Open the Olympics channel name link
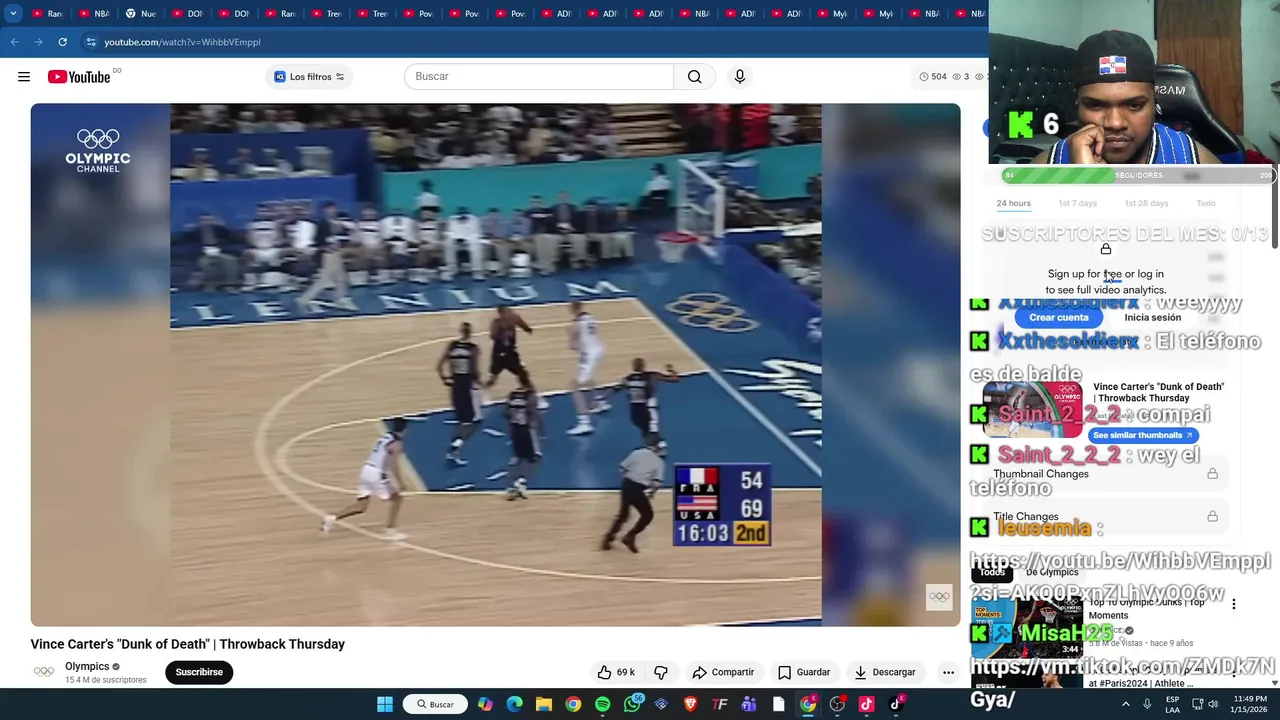 click(87, 666)
